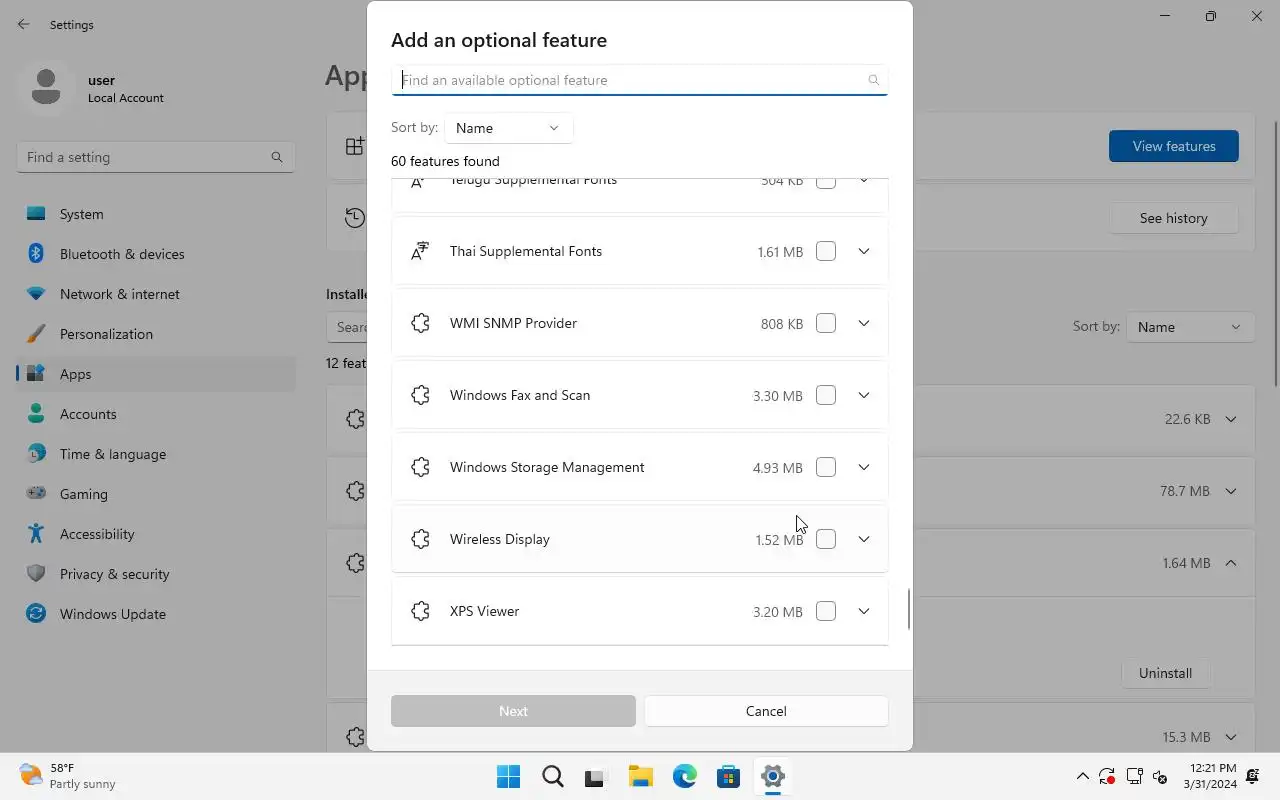Expand Windows Storage Management details

pyautogui.click(x=864, y=467)
